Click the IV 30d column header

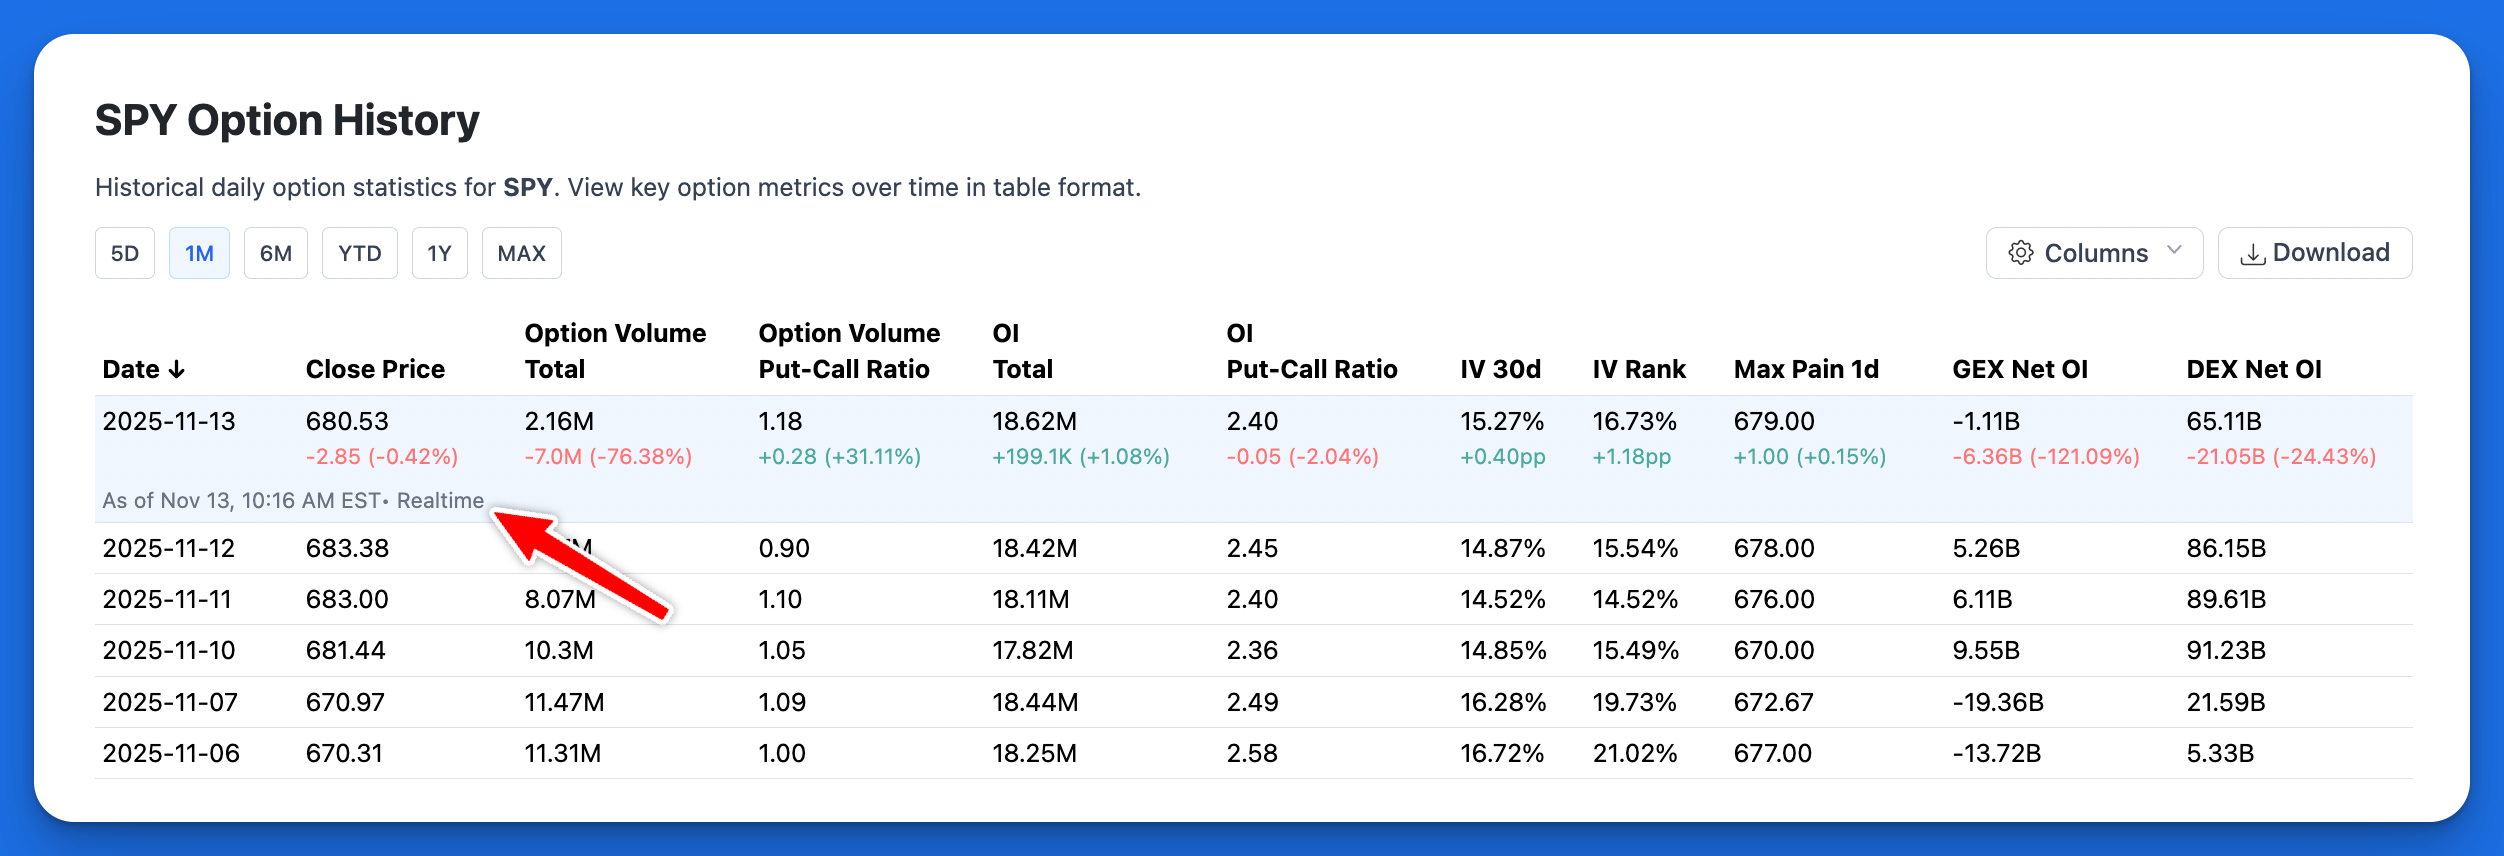pos(1500,369)
